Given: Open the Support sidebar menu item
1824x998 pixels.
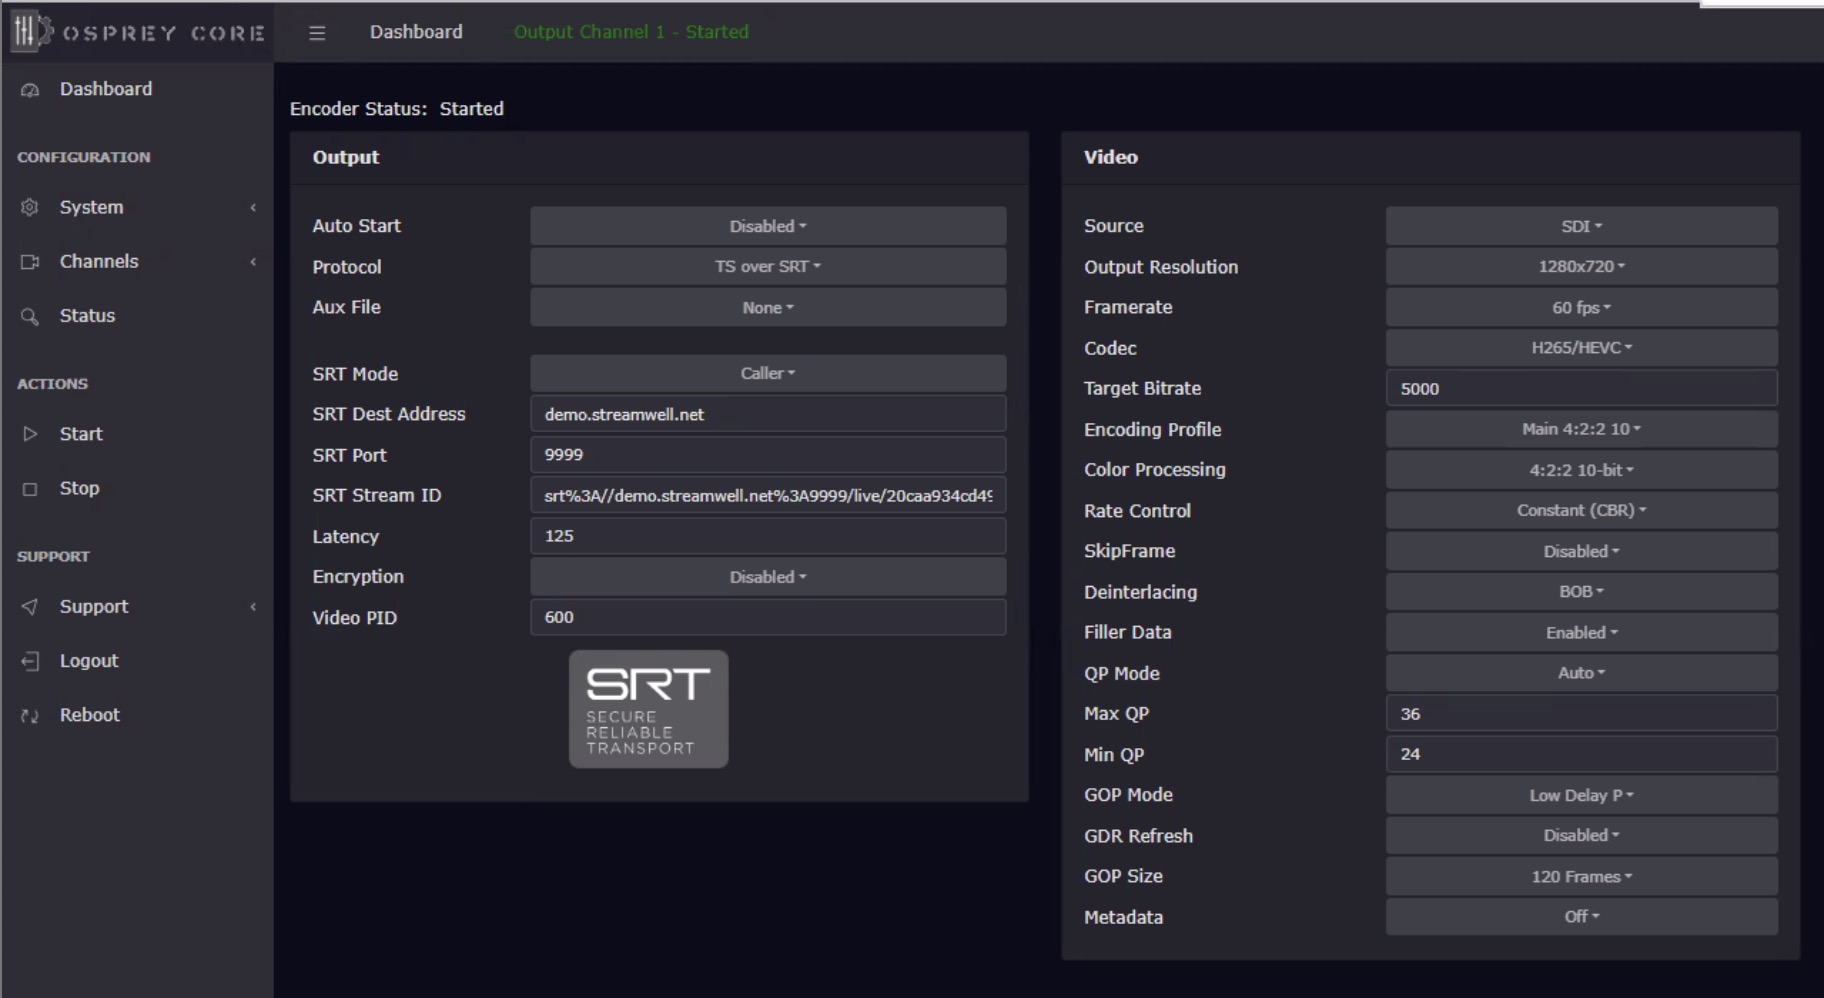Looking at the screenshot, I should (94, 607).
